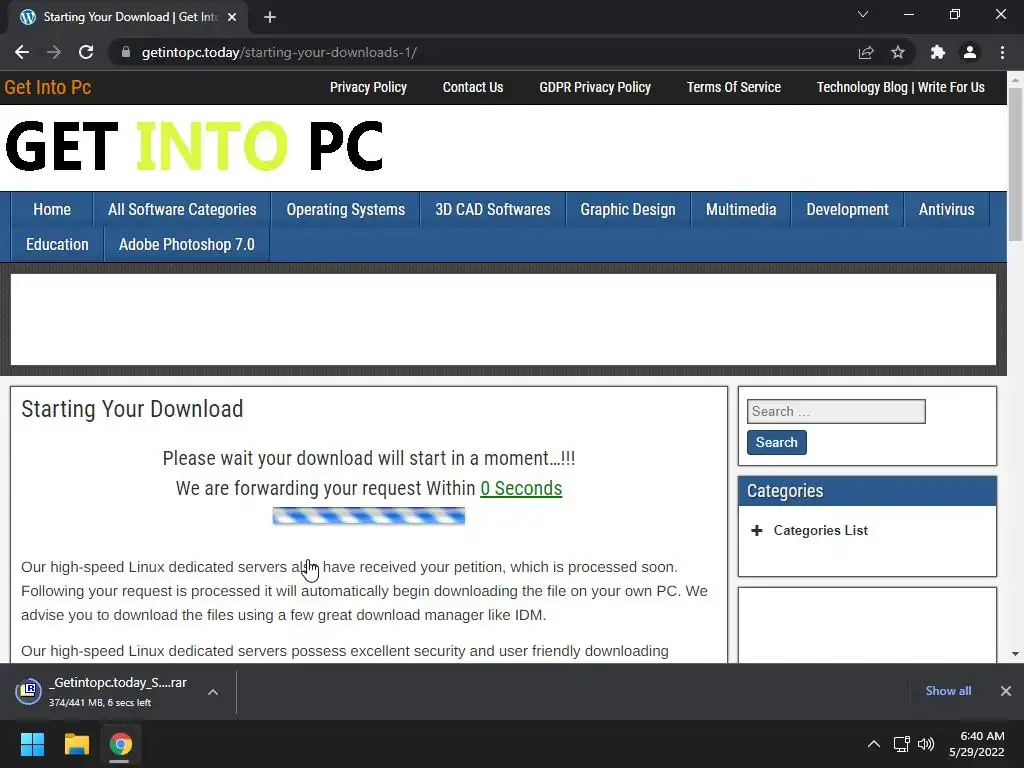
Task: Open Terms Of Service
Action: click(x=733, y=87)
